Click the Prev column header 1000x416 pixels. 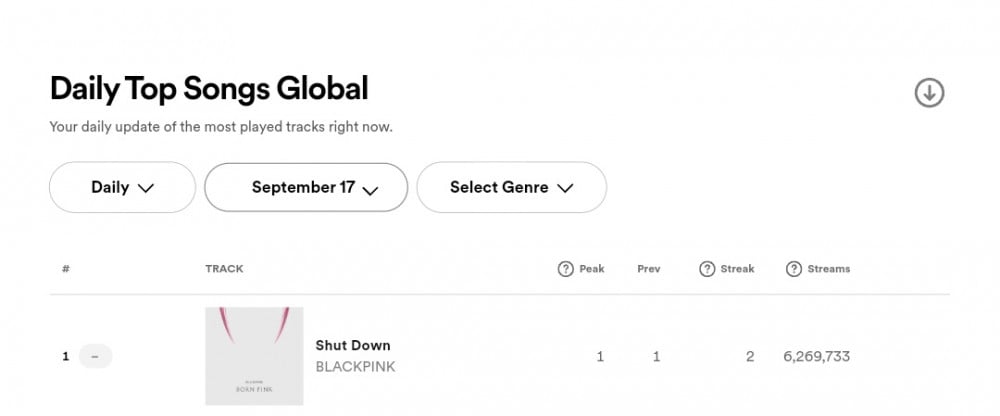point(649,269)
